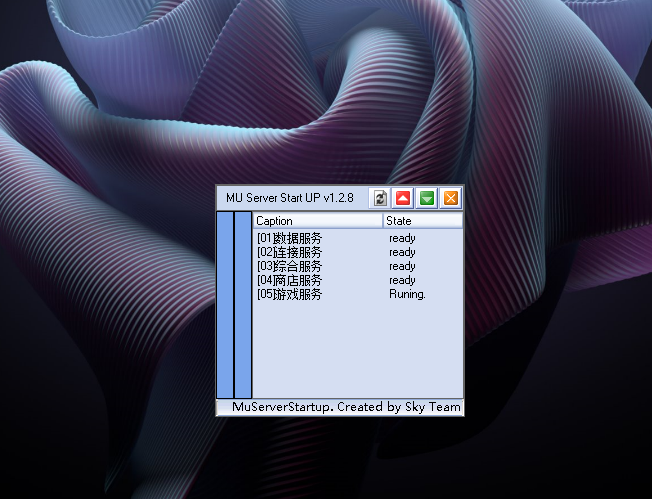The height and width of the screenshot is (499, 652).
Task: Click the empty area below the service list
Action: click(358, 349)
